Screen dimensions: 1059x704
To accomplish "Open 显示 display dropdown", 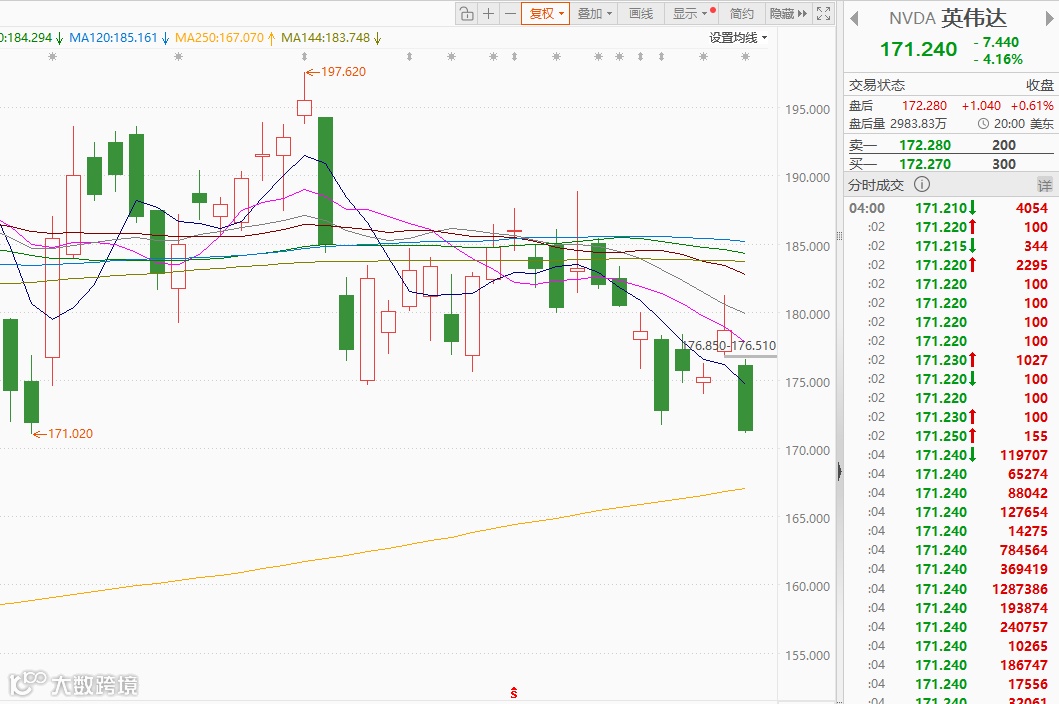I will [x=691, y=14].
